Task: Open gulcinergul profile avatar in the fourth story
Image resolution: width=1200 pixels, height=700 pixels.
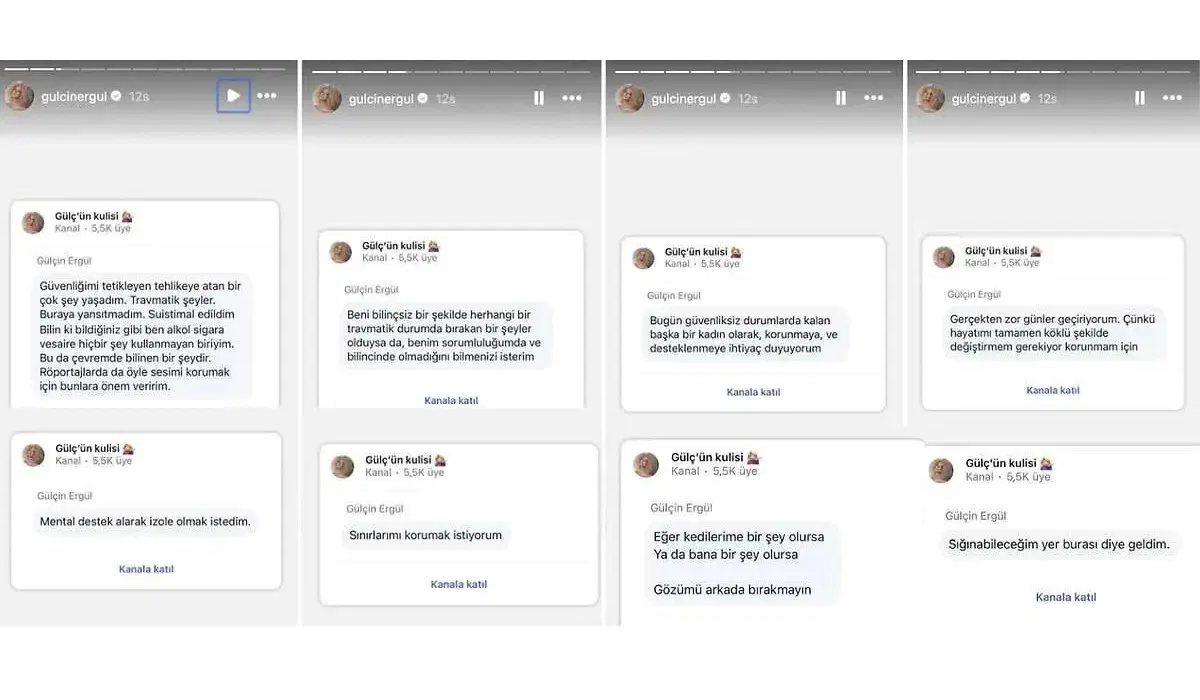Action: click(x=930, y=98)
